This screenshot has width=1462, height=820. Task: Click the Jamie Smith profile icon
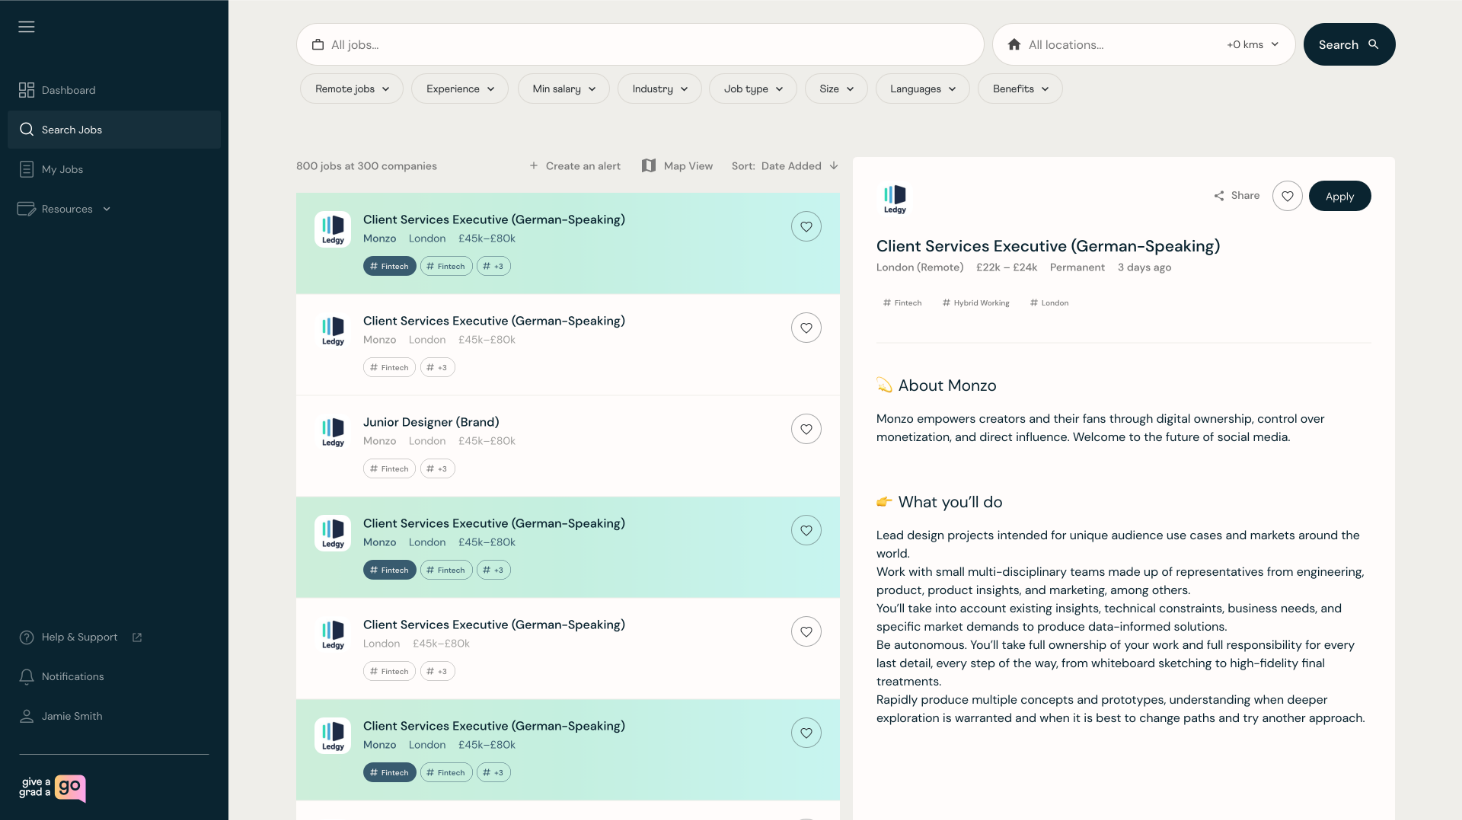26,716
